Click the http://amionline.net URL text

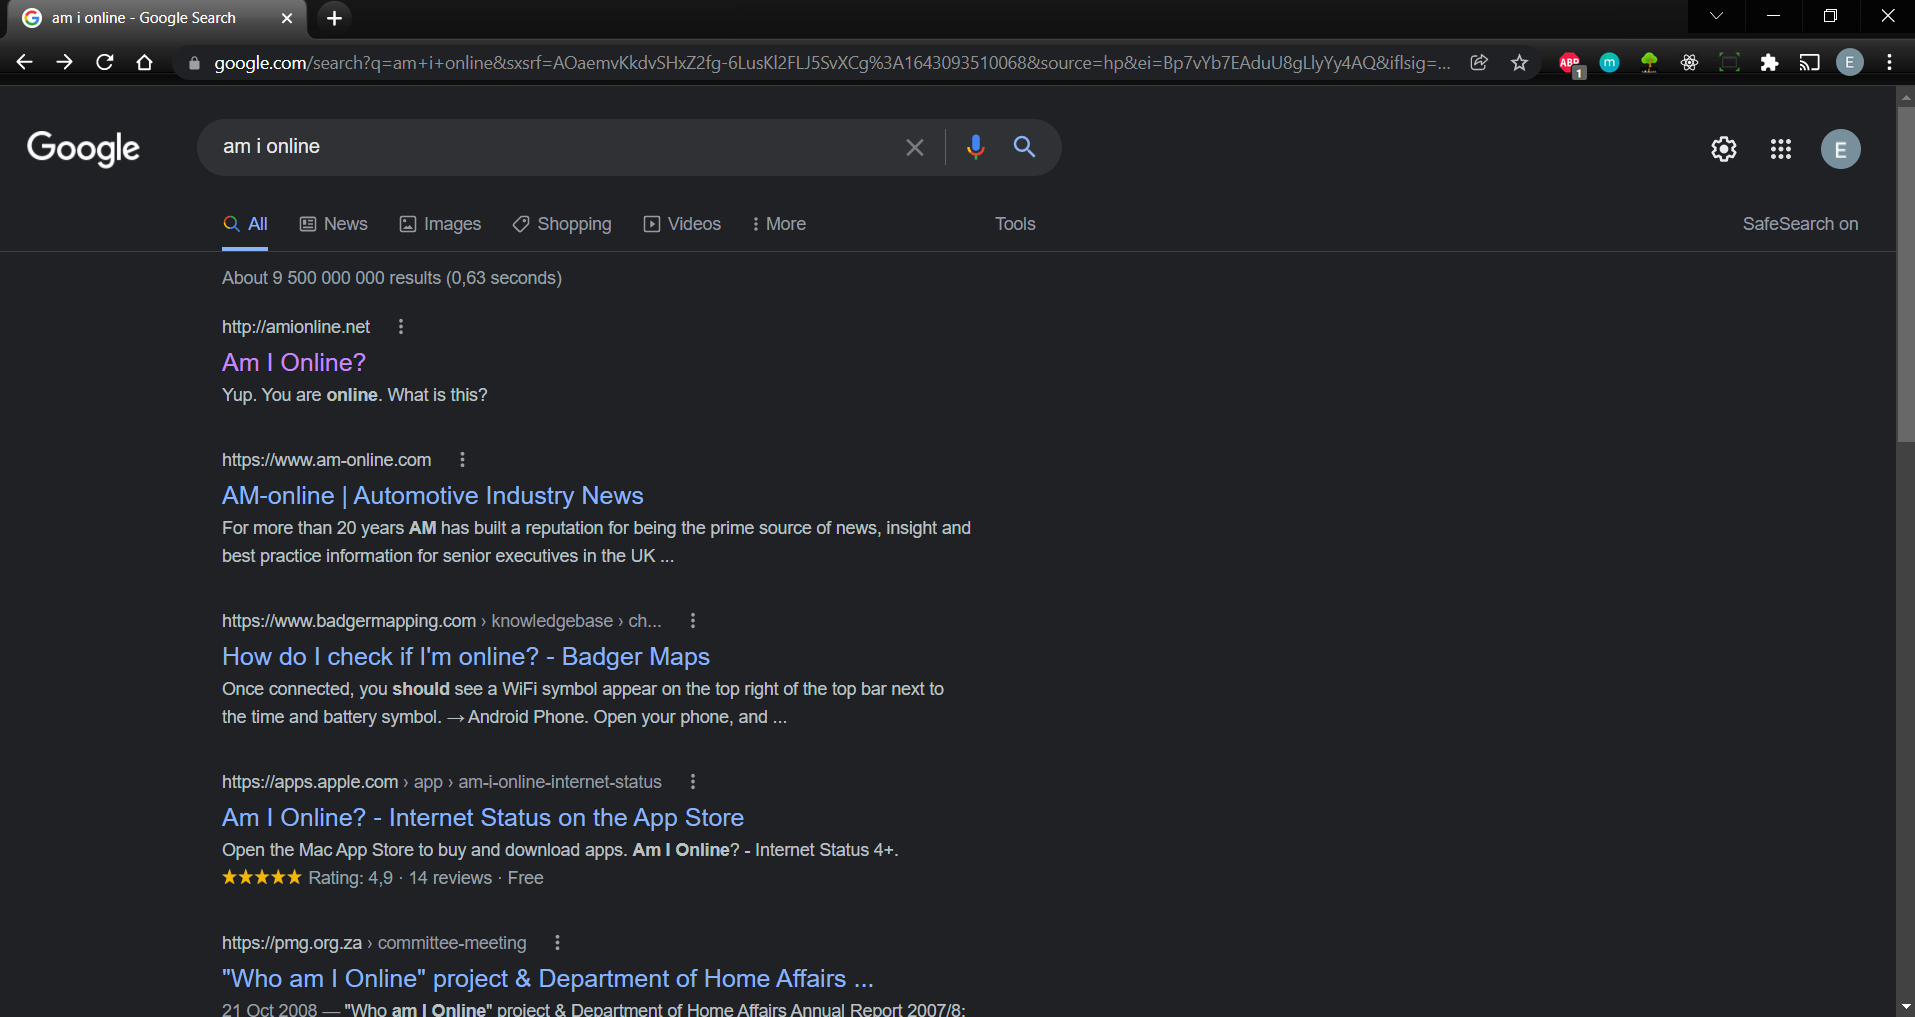pos(296,327)
